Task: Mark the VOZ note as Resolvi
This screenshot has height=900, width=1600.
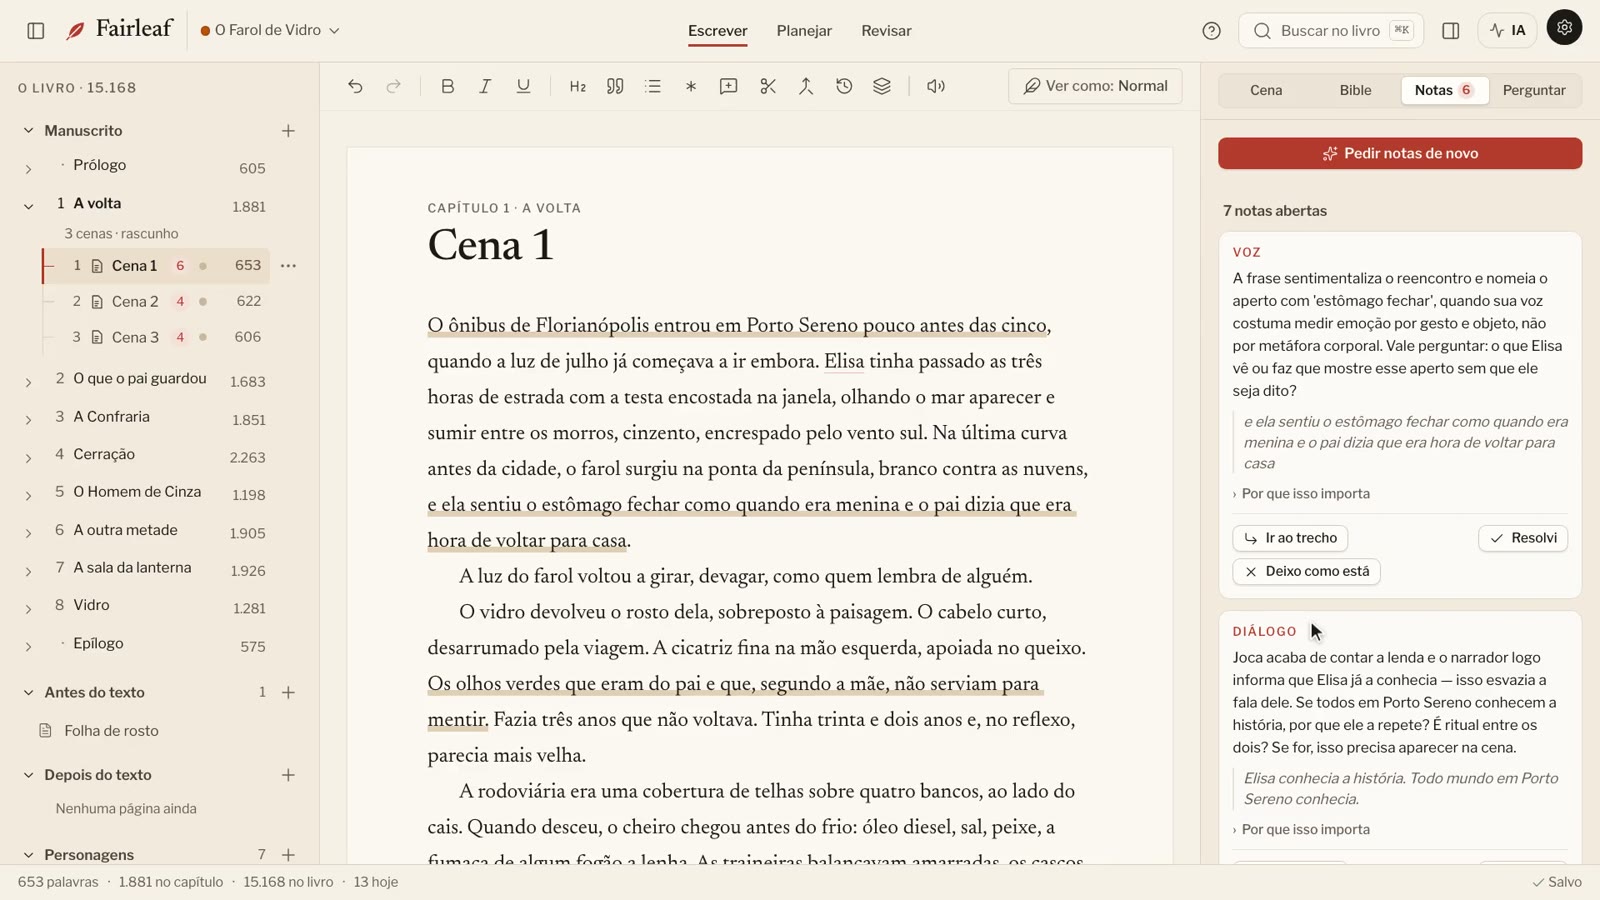Action: point(1523,538)
